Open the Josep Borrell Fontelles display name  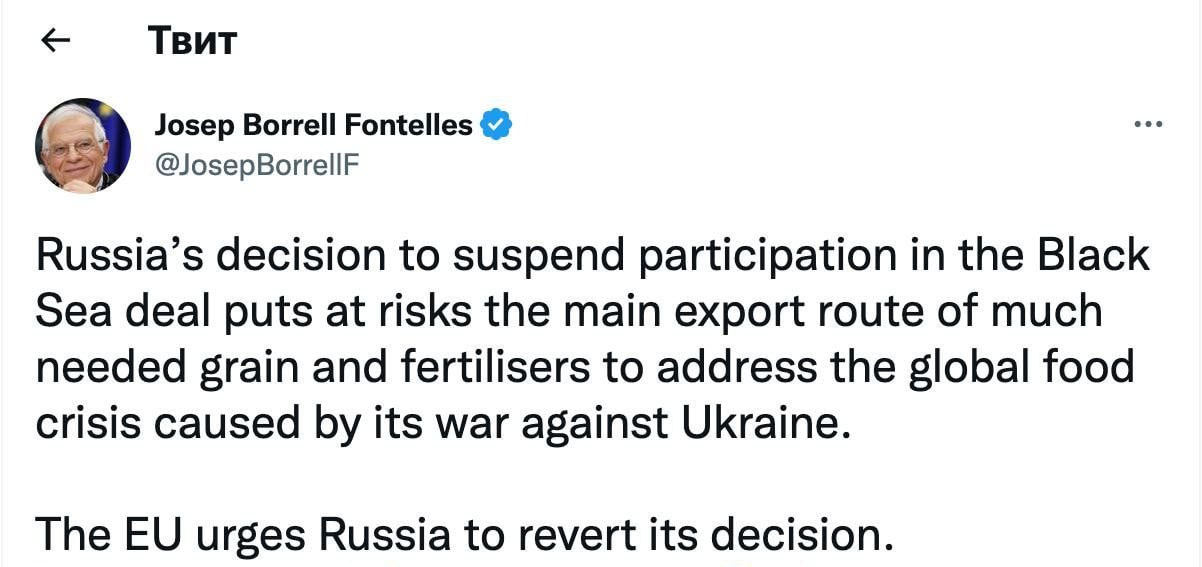click(314, 125)
